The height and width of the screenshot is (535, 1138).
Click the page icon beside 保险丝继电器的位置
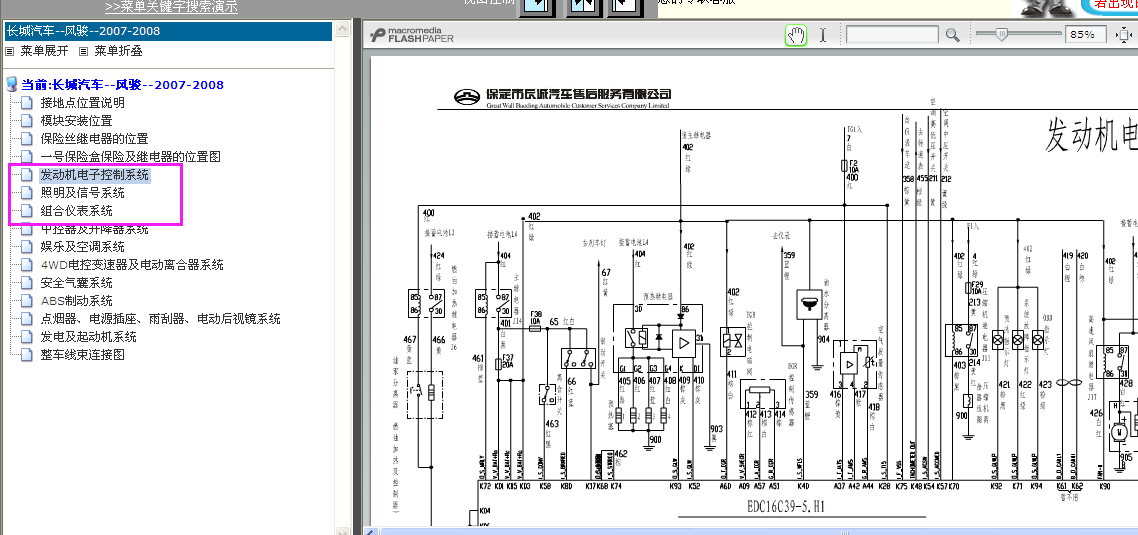click(27, 139)
